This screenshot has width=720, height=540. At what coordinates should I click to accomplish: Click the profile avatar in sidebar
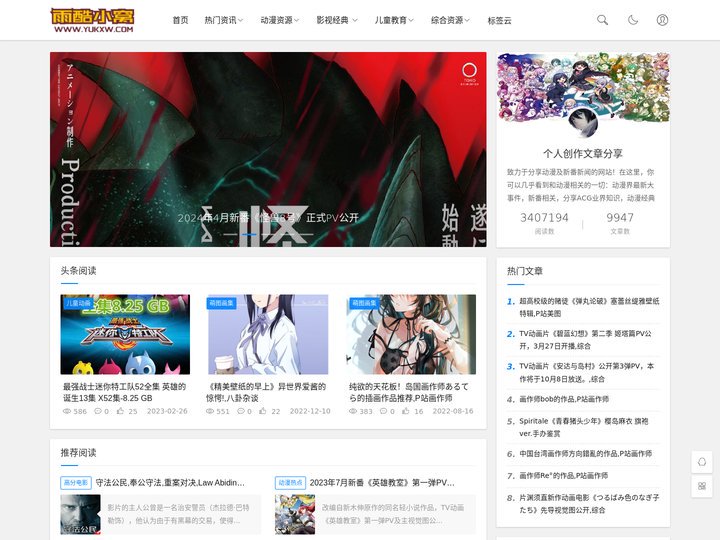click(x=583, y=123)
